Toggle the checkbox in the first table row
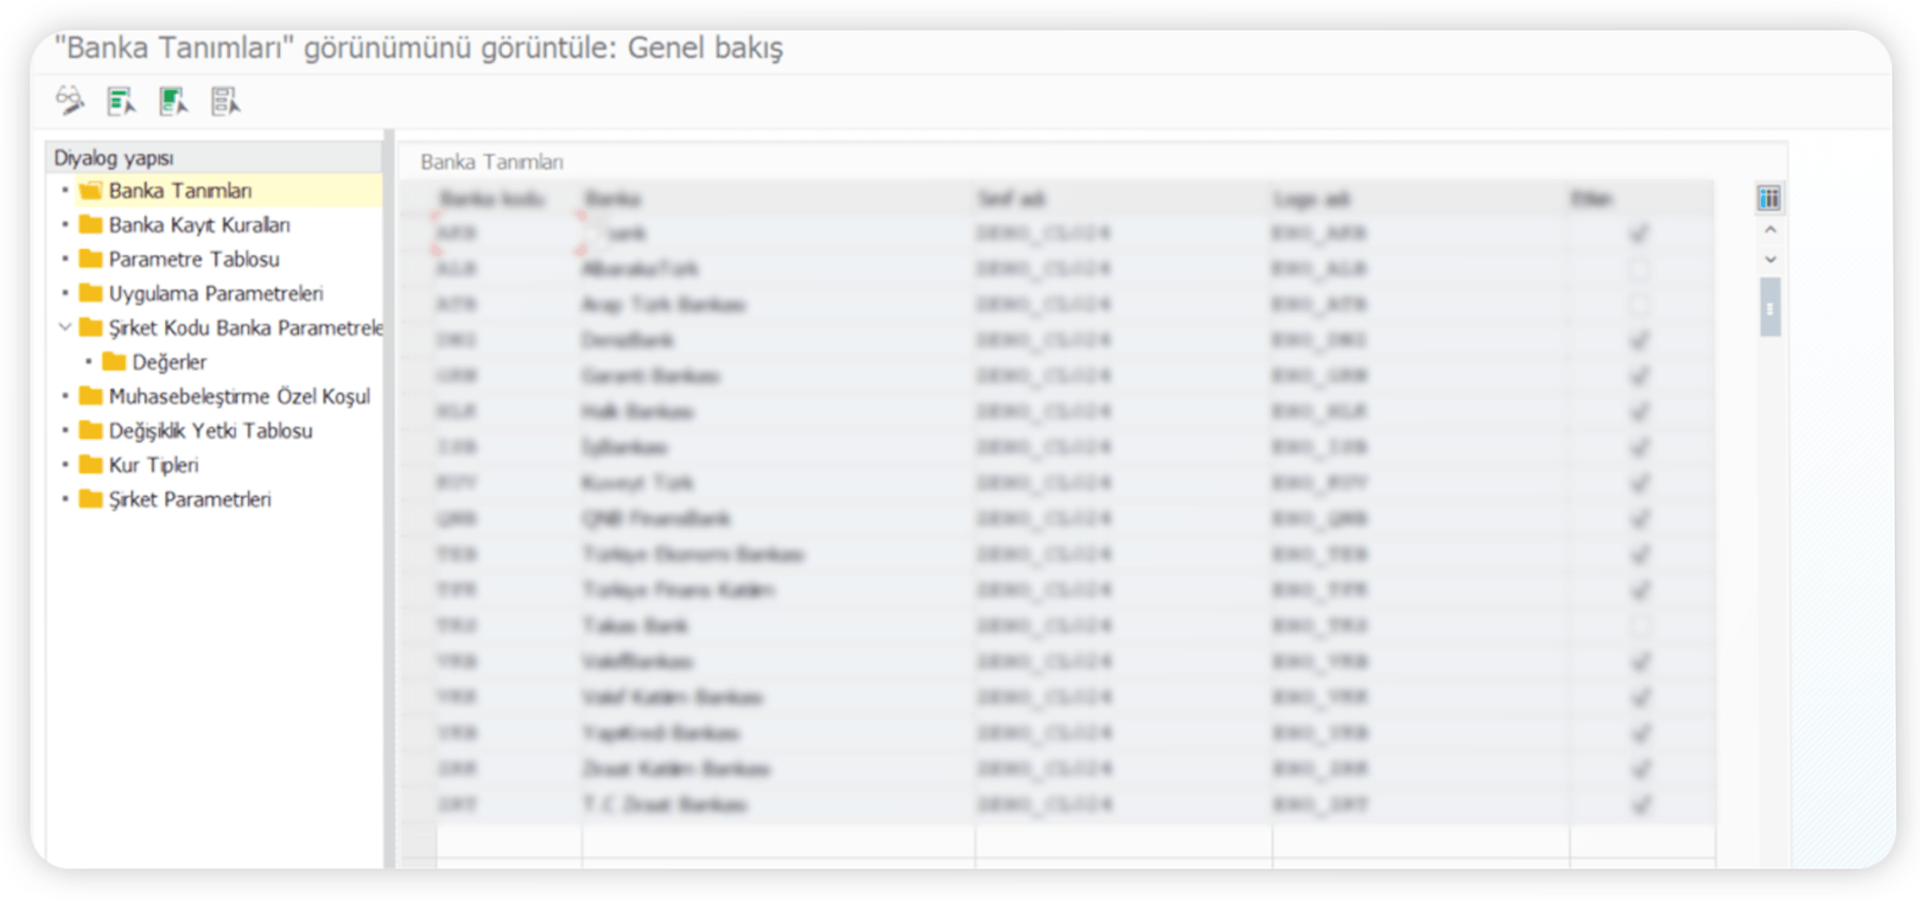 point(1639,234)
